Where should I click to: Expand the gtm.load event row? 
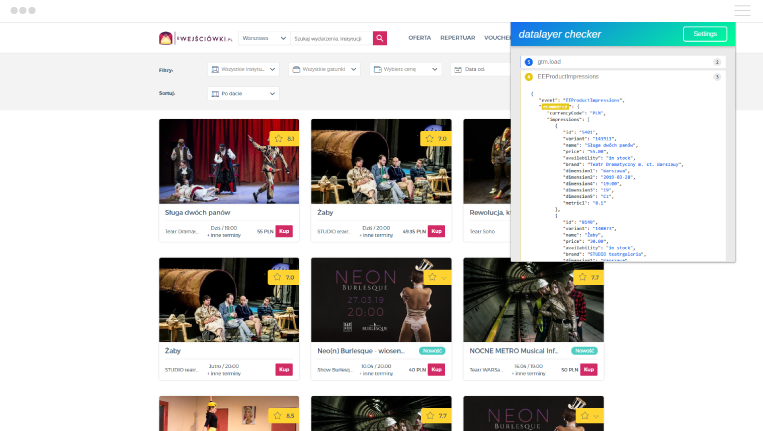[x=623, y=62]
